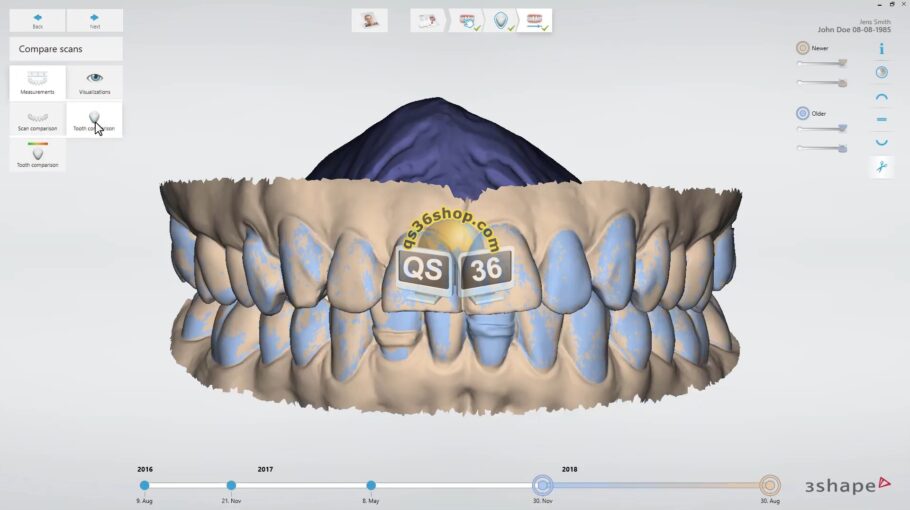Viewport: 910px width, 510px height.
Task: Click the blue info icon
Action: coord(881,48)
